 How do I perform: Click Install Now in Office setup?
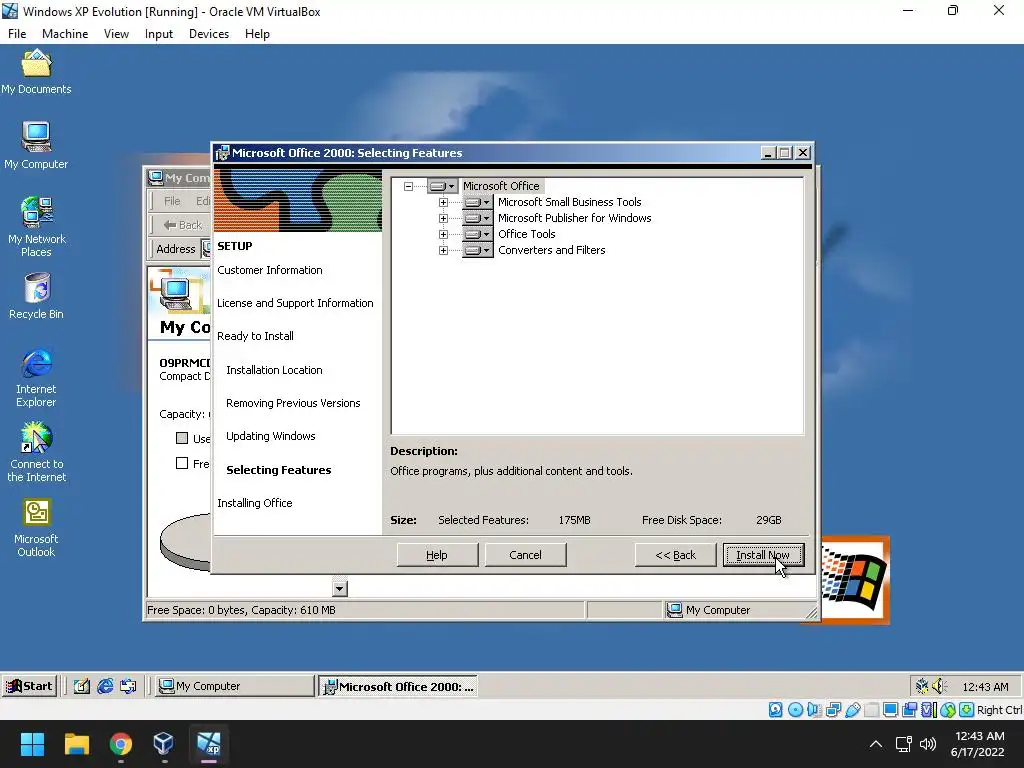[763, 555]
